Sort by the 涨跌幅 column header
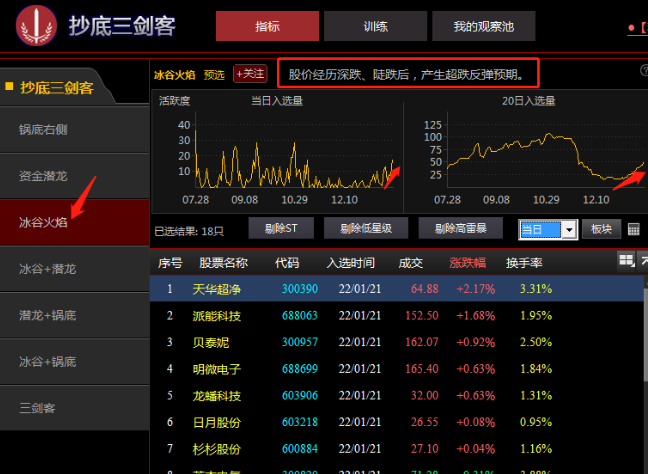The height and width of the screenshot is (474, 648). point(467,263)
